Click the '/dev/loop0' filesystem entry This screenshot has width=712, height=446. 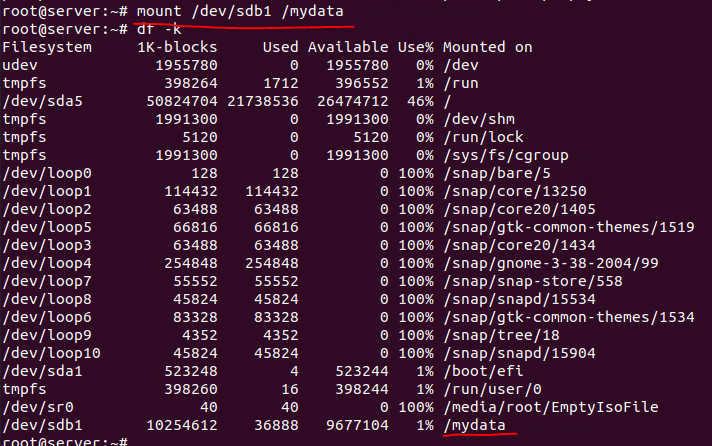[x=47, y=173]
